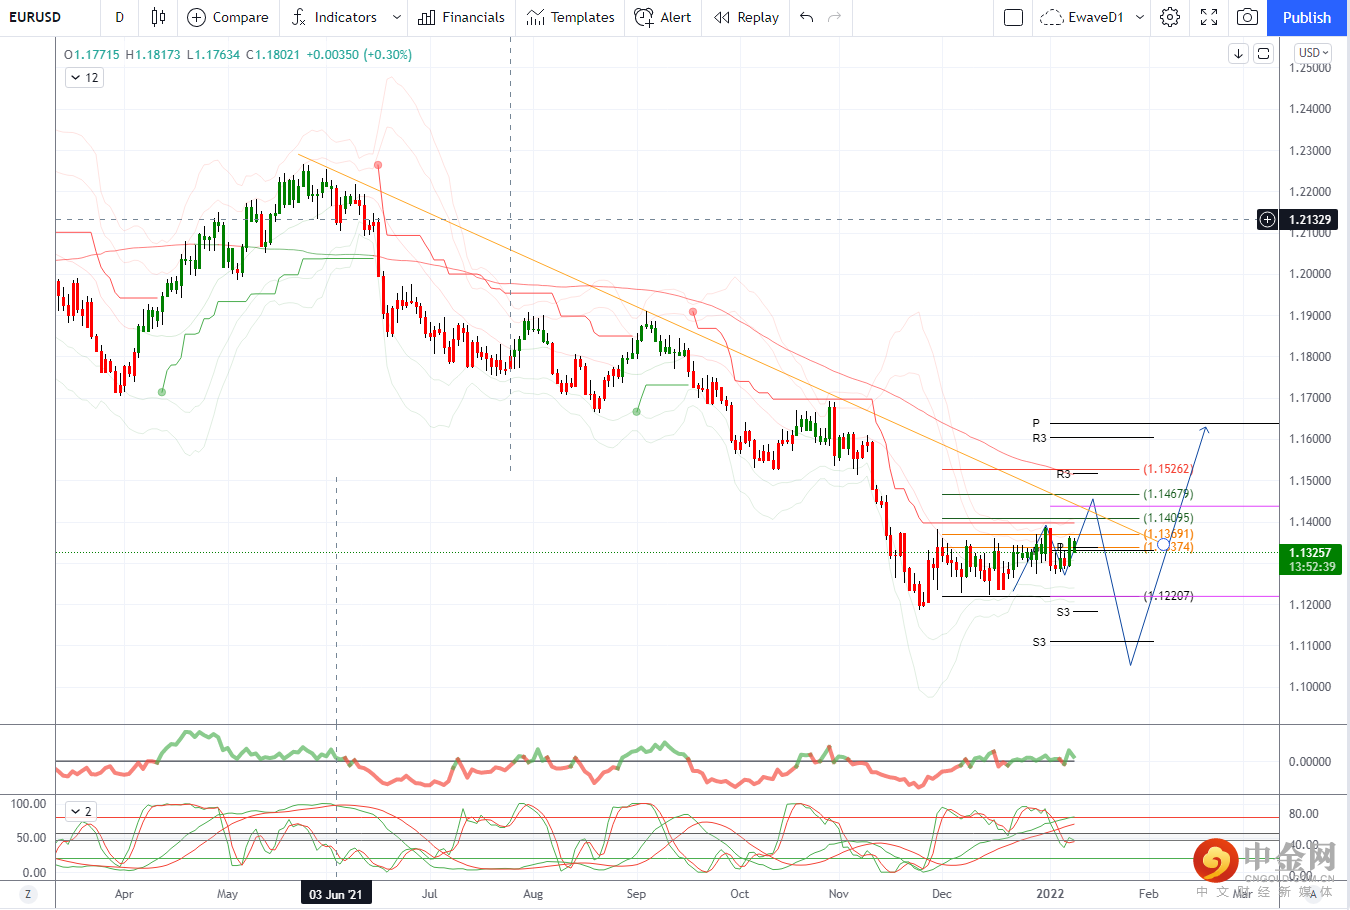Create an Alert with the alarm icon
Screen dimensions: 1350x910
point(662,17)
